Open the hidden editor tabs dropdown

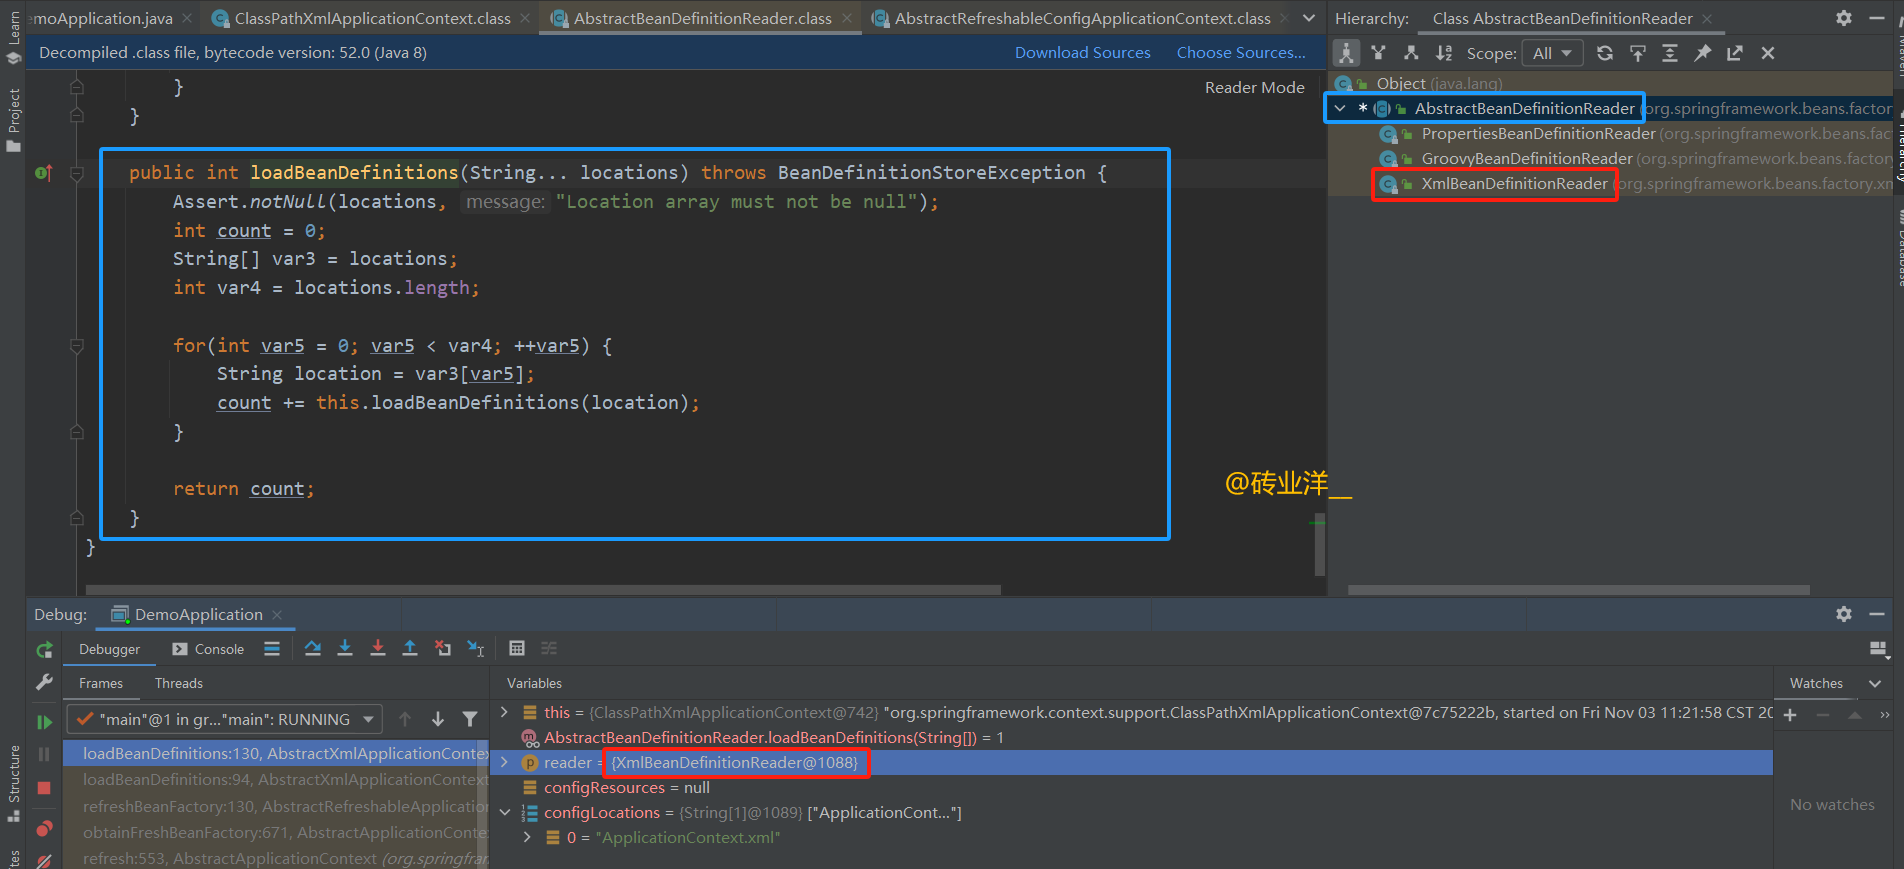coord(1309,18)
